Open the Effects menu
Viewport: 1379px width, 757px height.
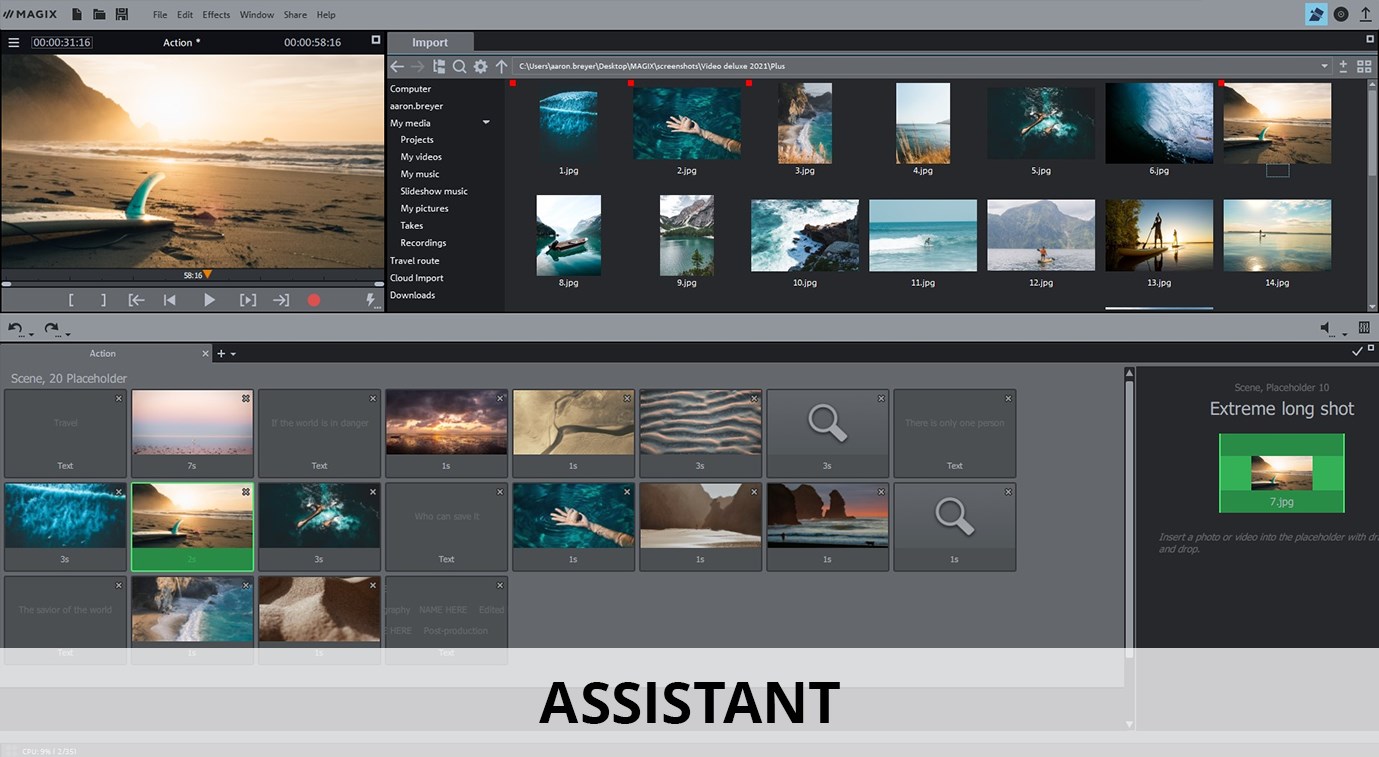pos(216,15)
